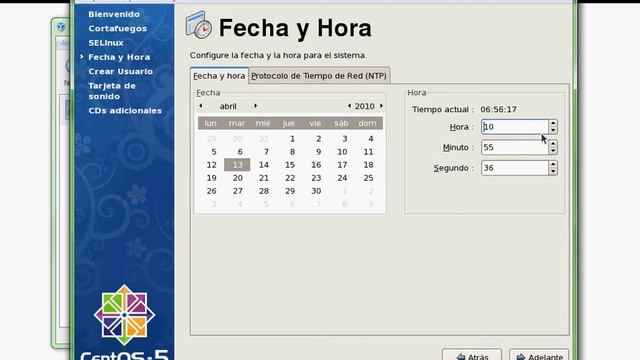Select Fecha y Hora in the sidebar
Viewport: 640px width, 360px height.
point(119,57)
